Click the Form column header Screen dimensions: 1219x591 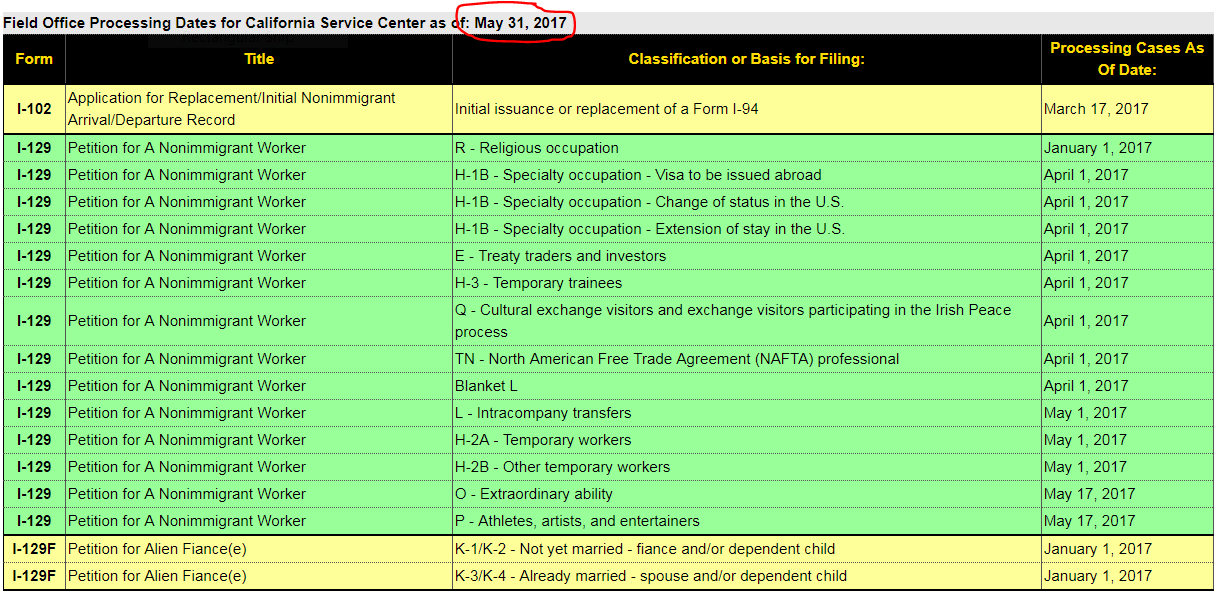tap(34, 59)
